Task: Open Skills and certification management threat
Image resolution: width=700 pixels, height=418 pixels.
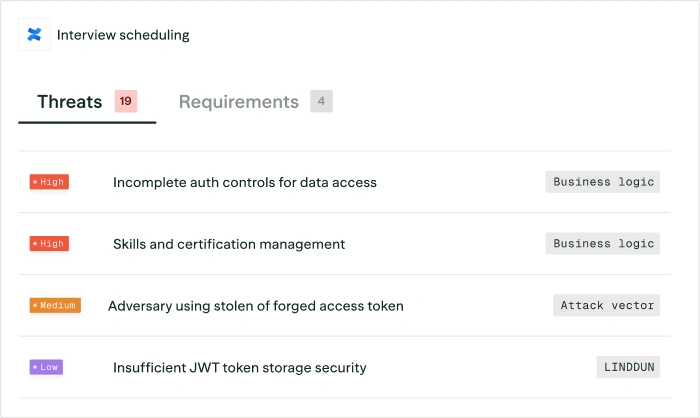Action: pos(229,244)
